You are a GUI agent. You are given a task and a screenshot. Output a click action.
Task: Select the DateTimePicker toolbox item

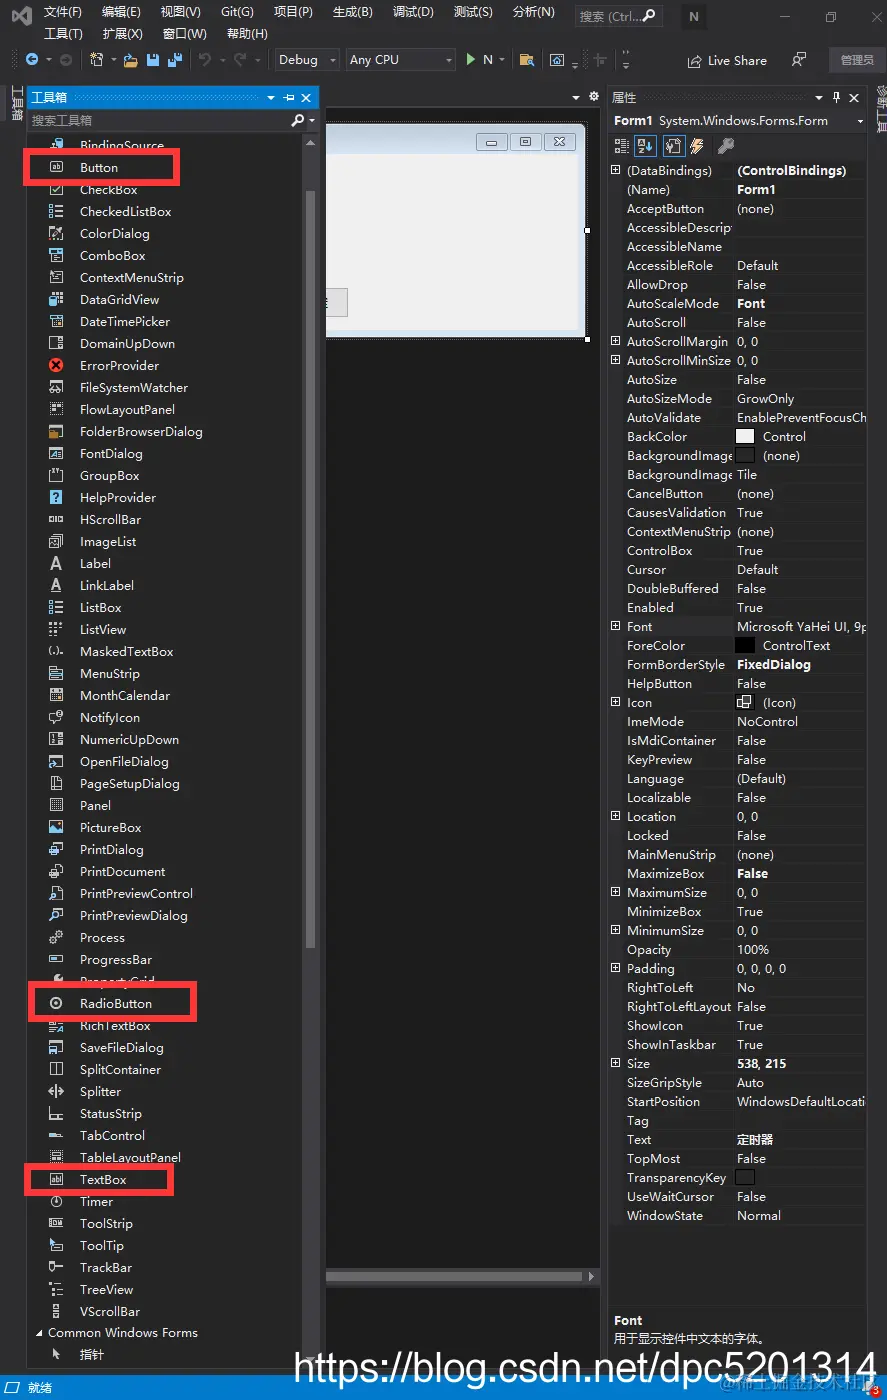[124, 322]
